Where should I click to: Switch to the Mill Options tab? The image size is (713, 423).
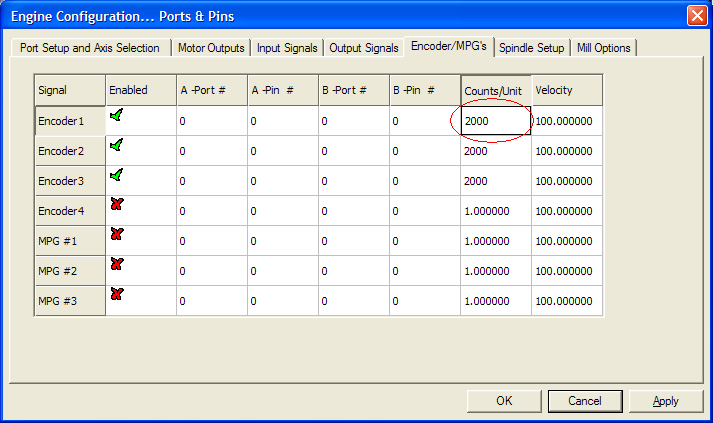(603, 48)
